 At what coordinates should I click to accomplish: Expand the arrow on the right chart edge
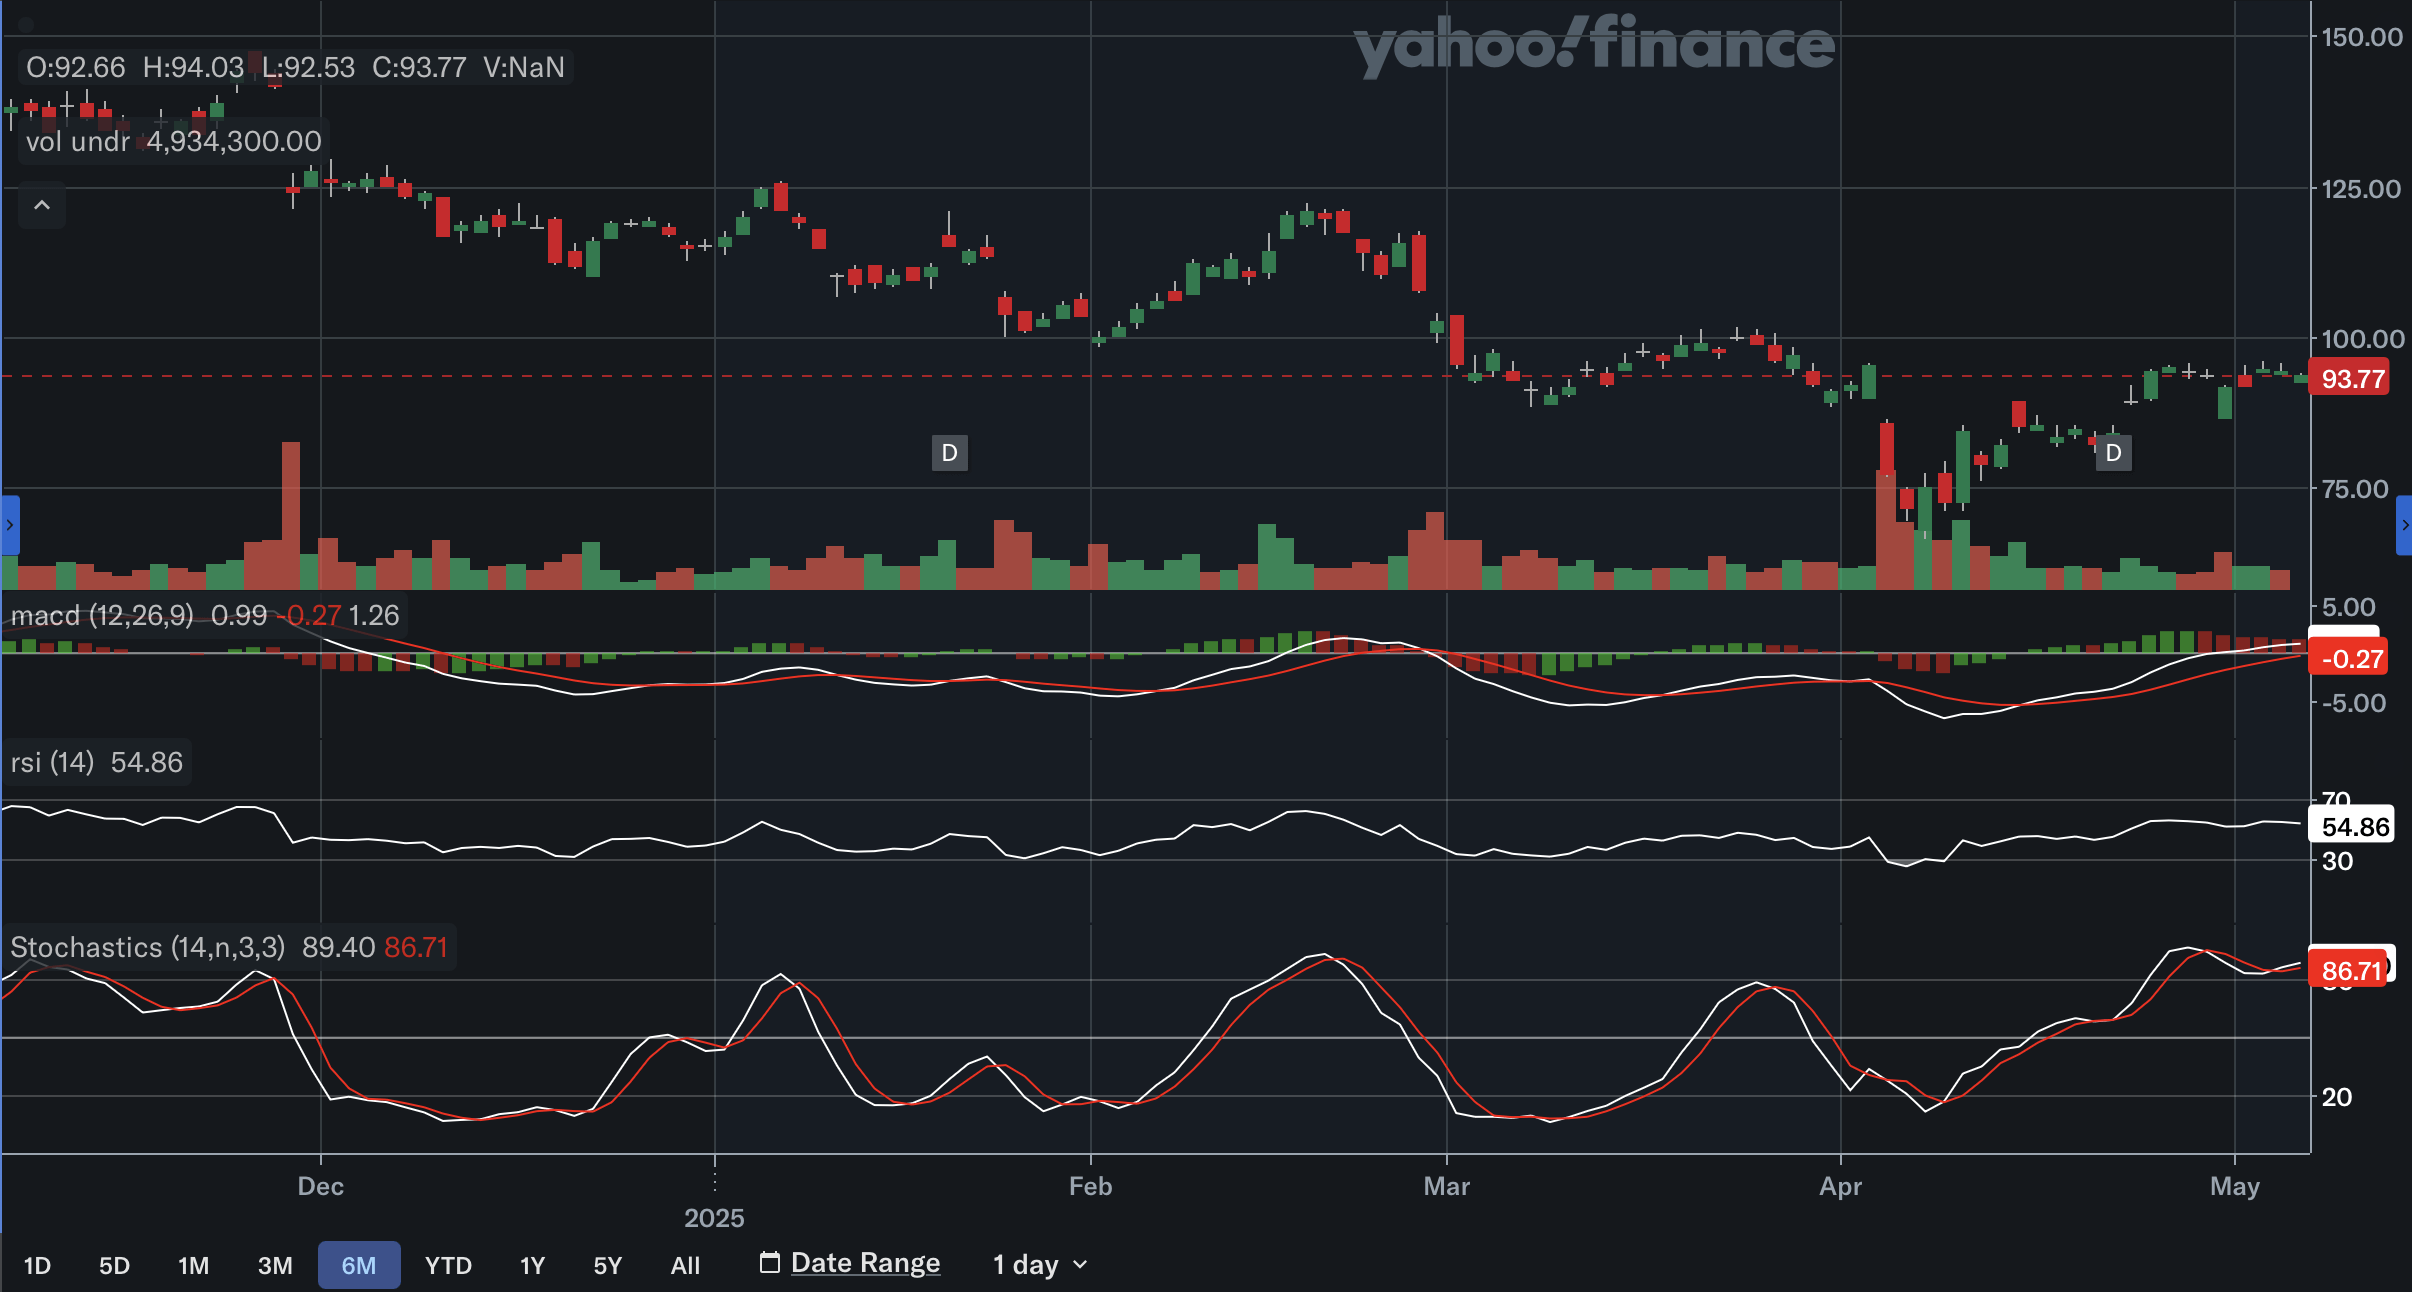2404,525
